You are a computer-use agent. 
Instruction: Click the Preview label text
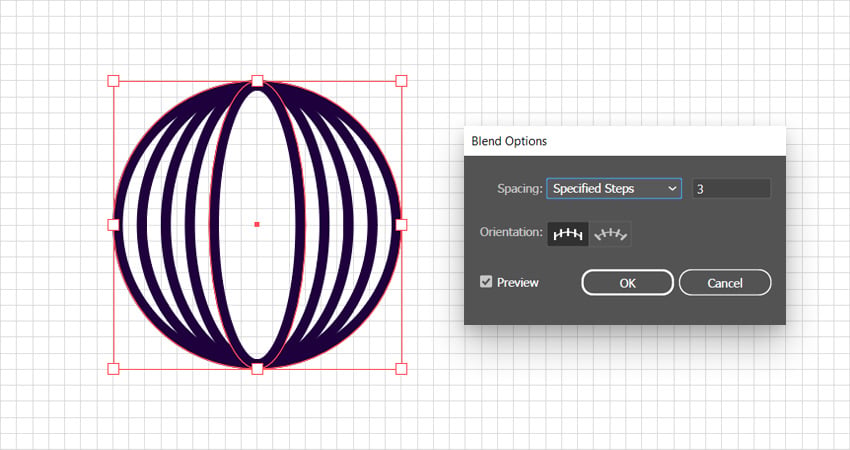(518, 282)
